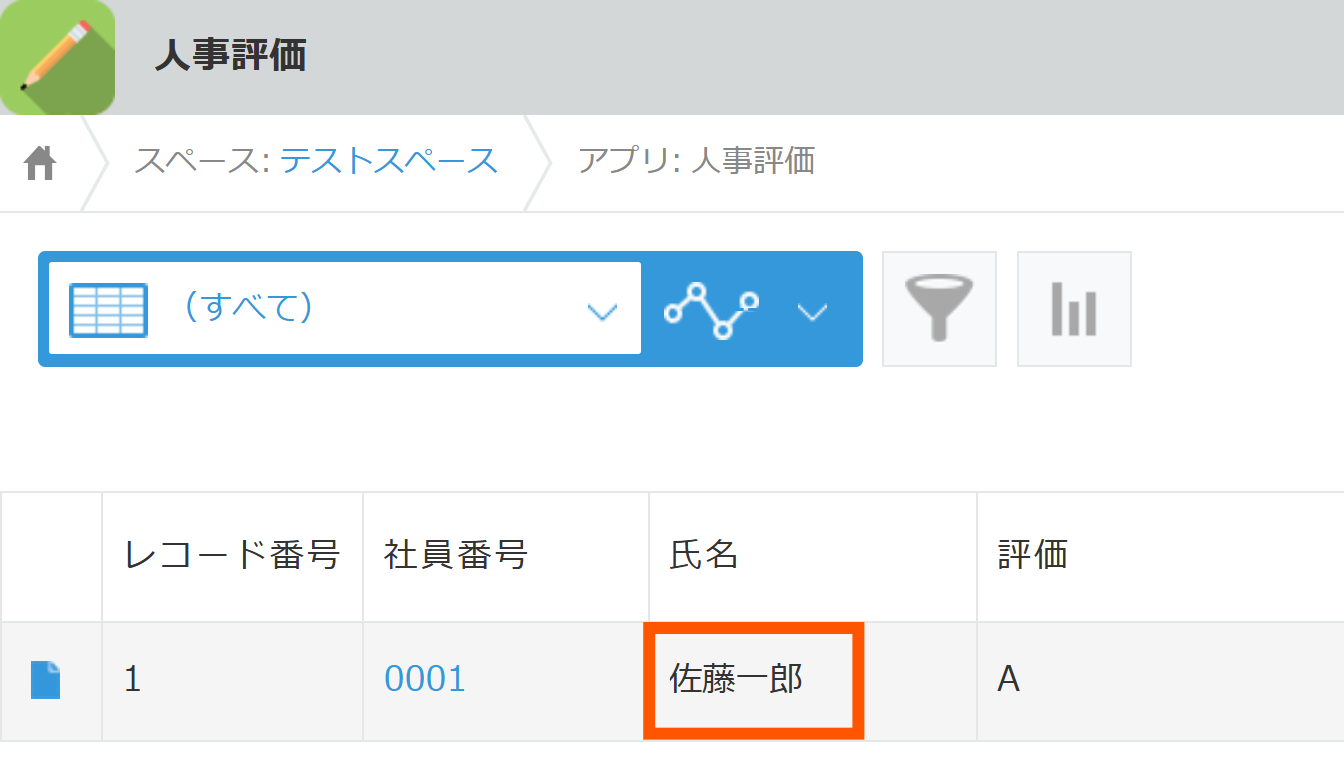The width and height of the screenshot is (1344, 765).
Task: Expand the (すべて) view dropdown arrow
Action: coord(601,312)
